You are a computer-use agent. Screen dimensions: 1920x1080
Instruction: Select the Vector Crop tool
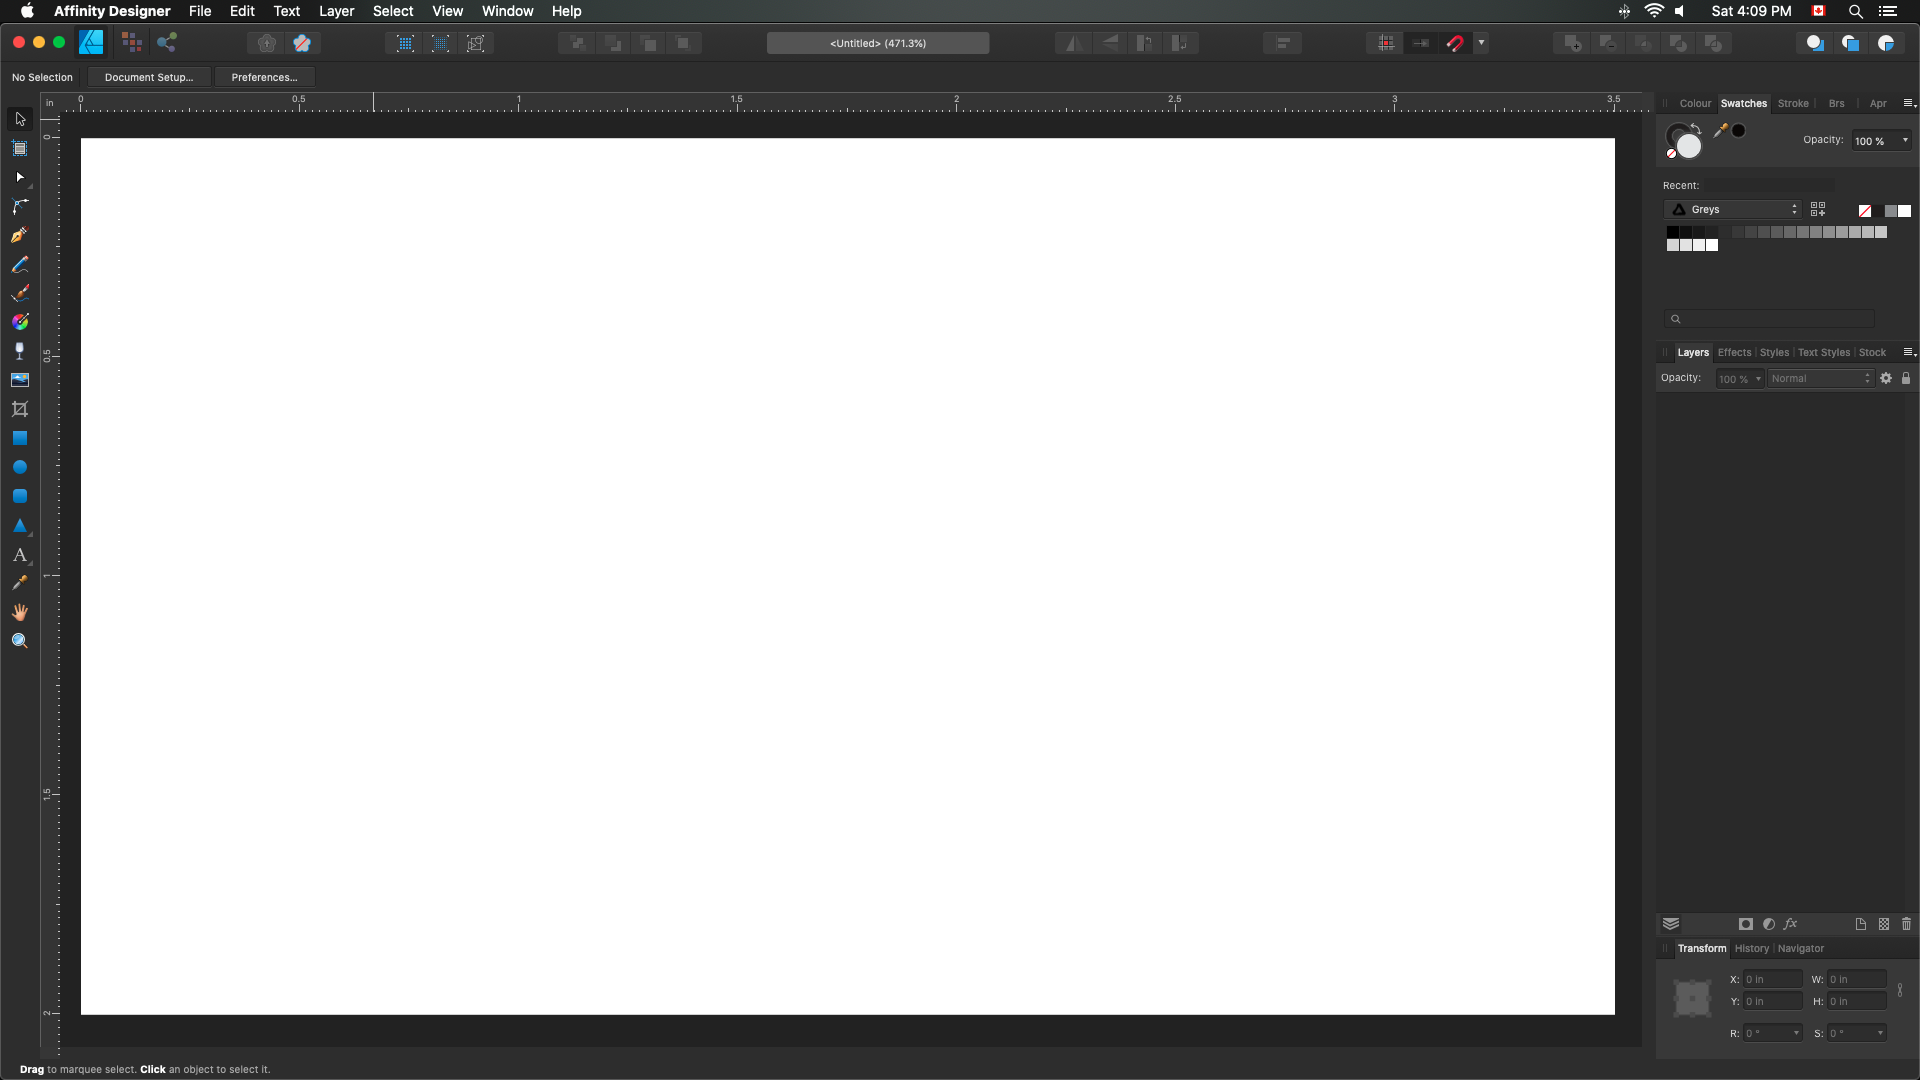pos(20,409)
